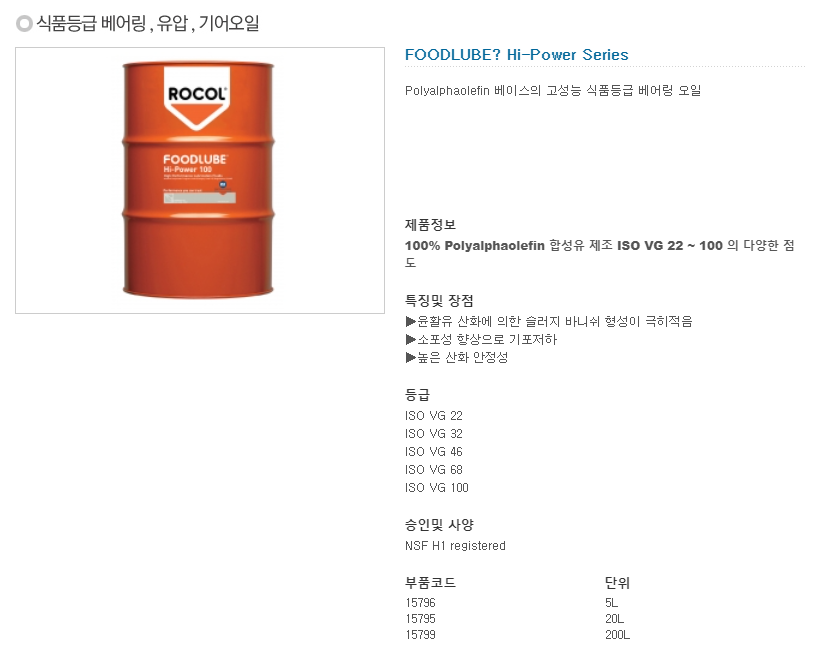The height and width of the screenshot is (655, 818).
Task: Select the ISO VG 46 grade
Action: click(x=434, y=452)
